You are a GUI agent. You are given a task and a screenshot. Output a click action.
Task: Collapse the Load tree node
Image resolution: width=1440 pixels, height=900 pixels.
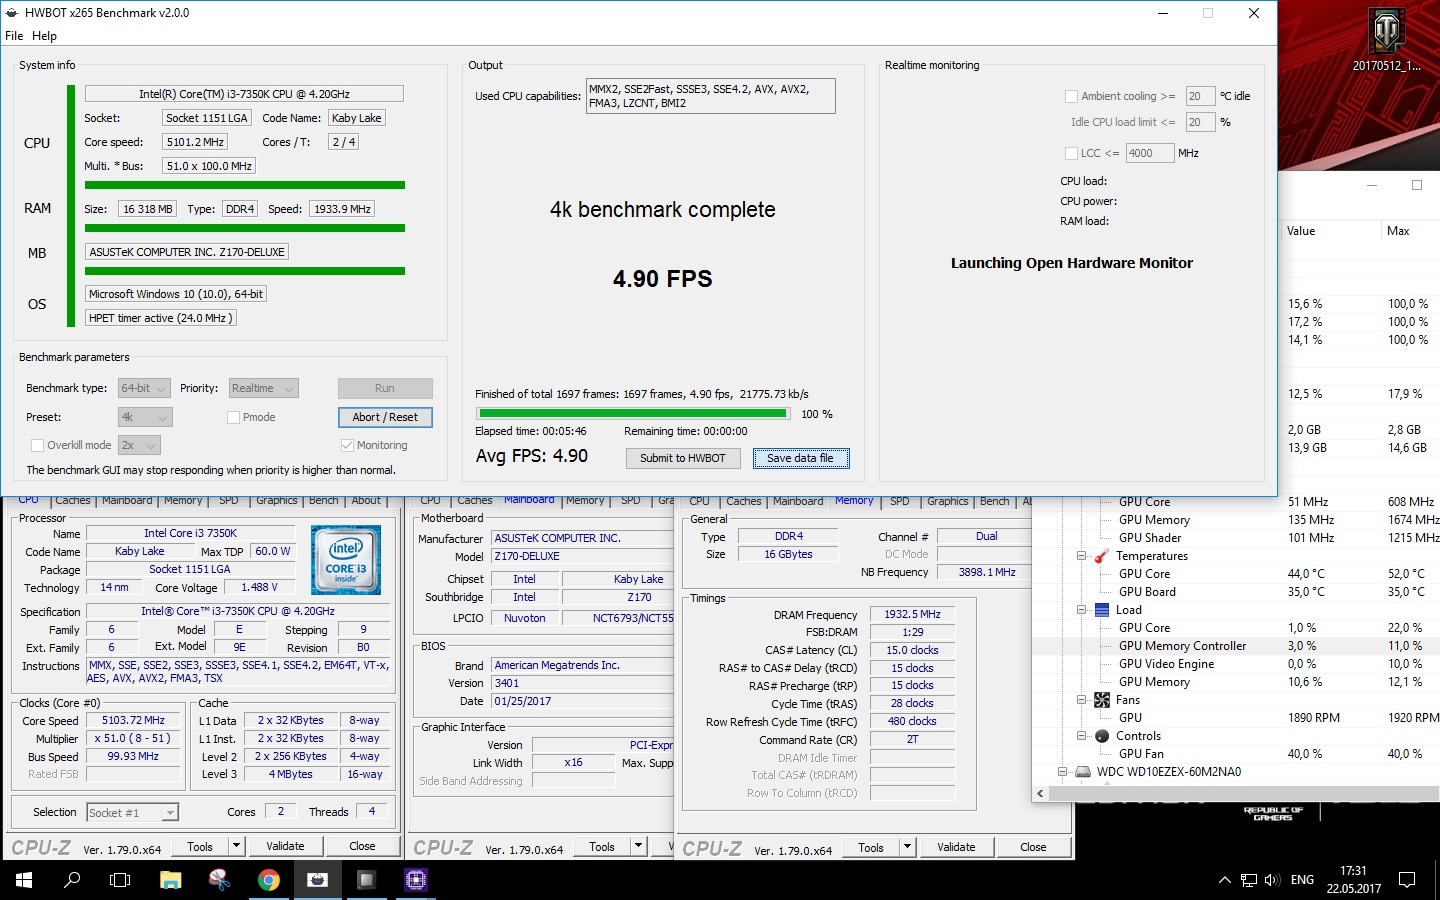(1081, 610)
